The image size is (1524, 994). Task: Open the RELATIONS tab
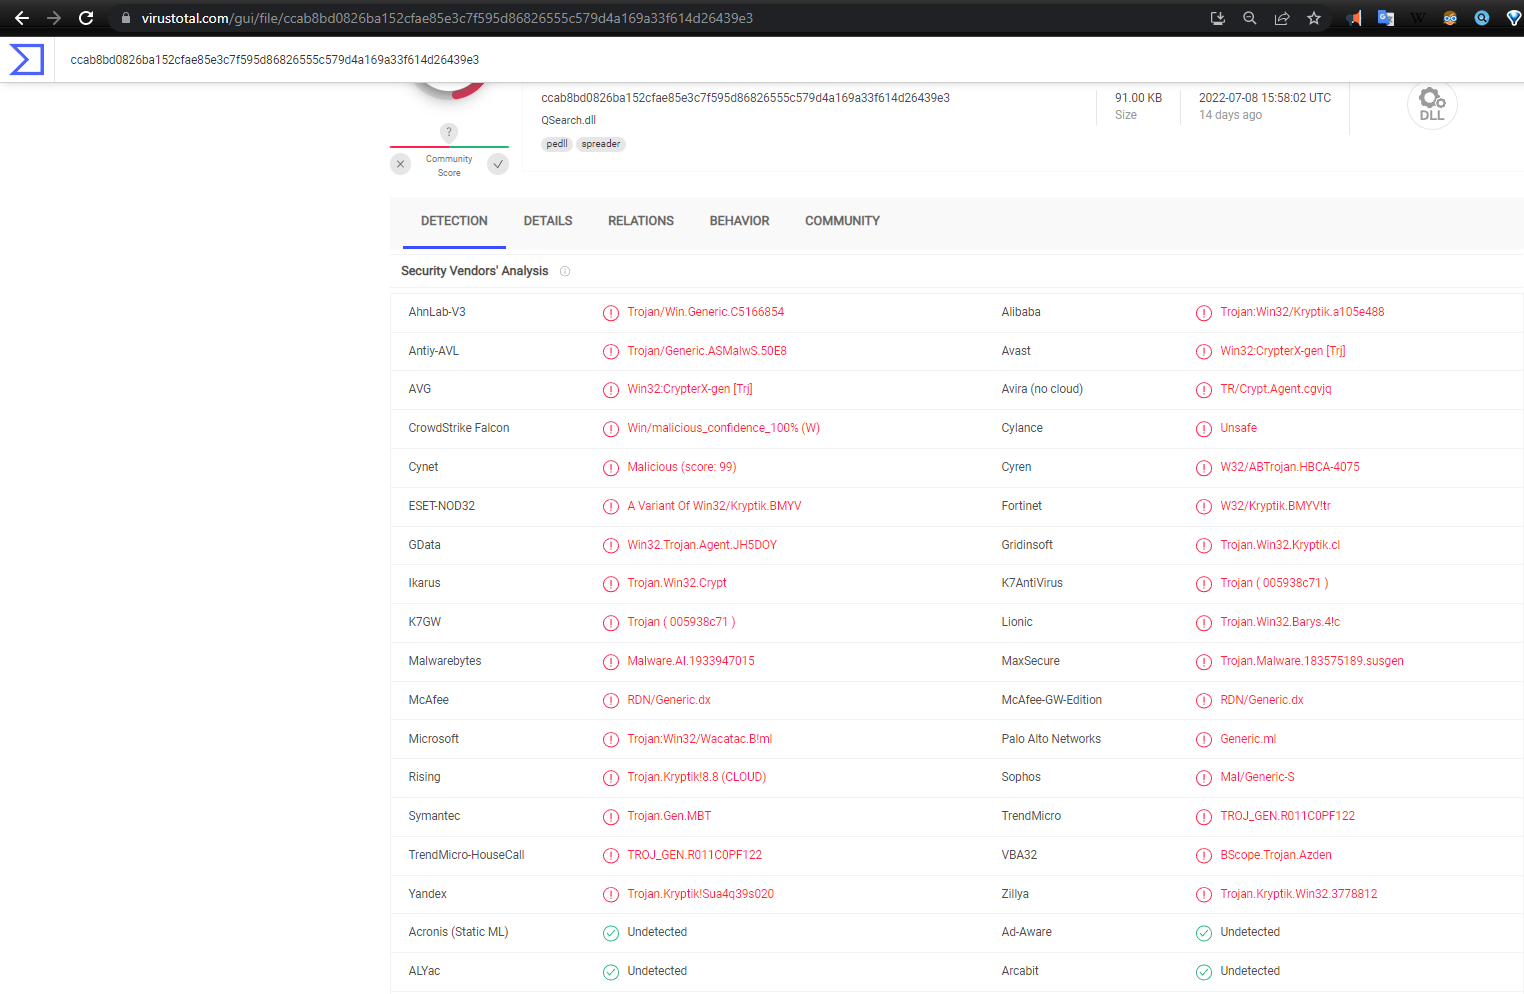[x=641, y=221]
